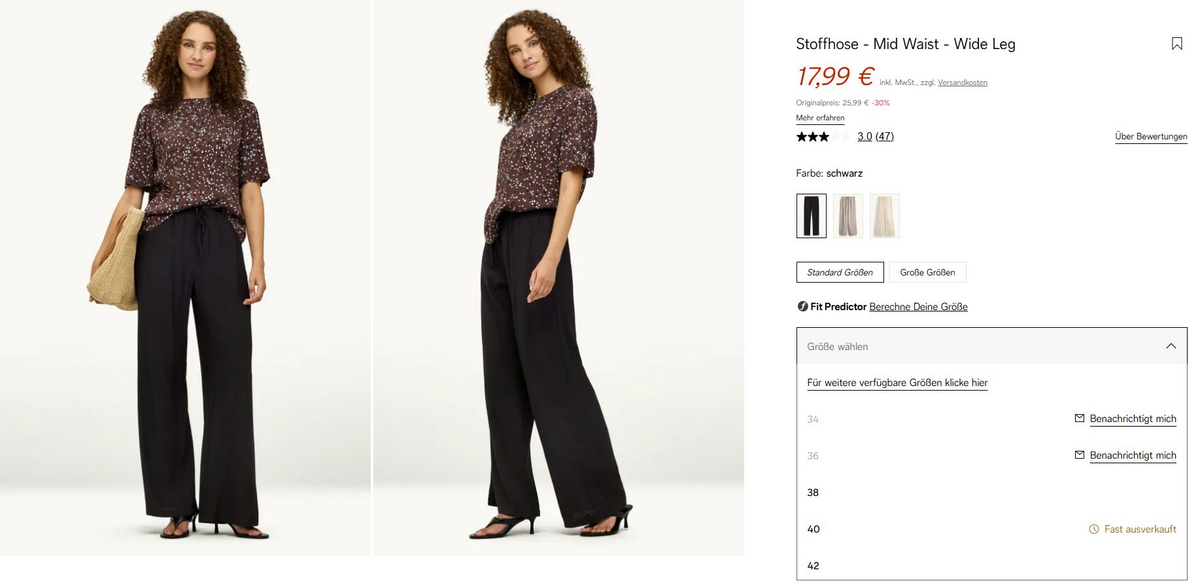Collapse the Größe wählen dropdown chevron
Image resolution: width=1200 pixels, height=583 pixels.
(x=1171, y=346)
